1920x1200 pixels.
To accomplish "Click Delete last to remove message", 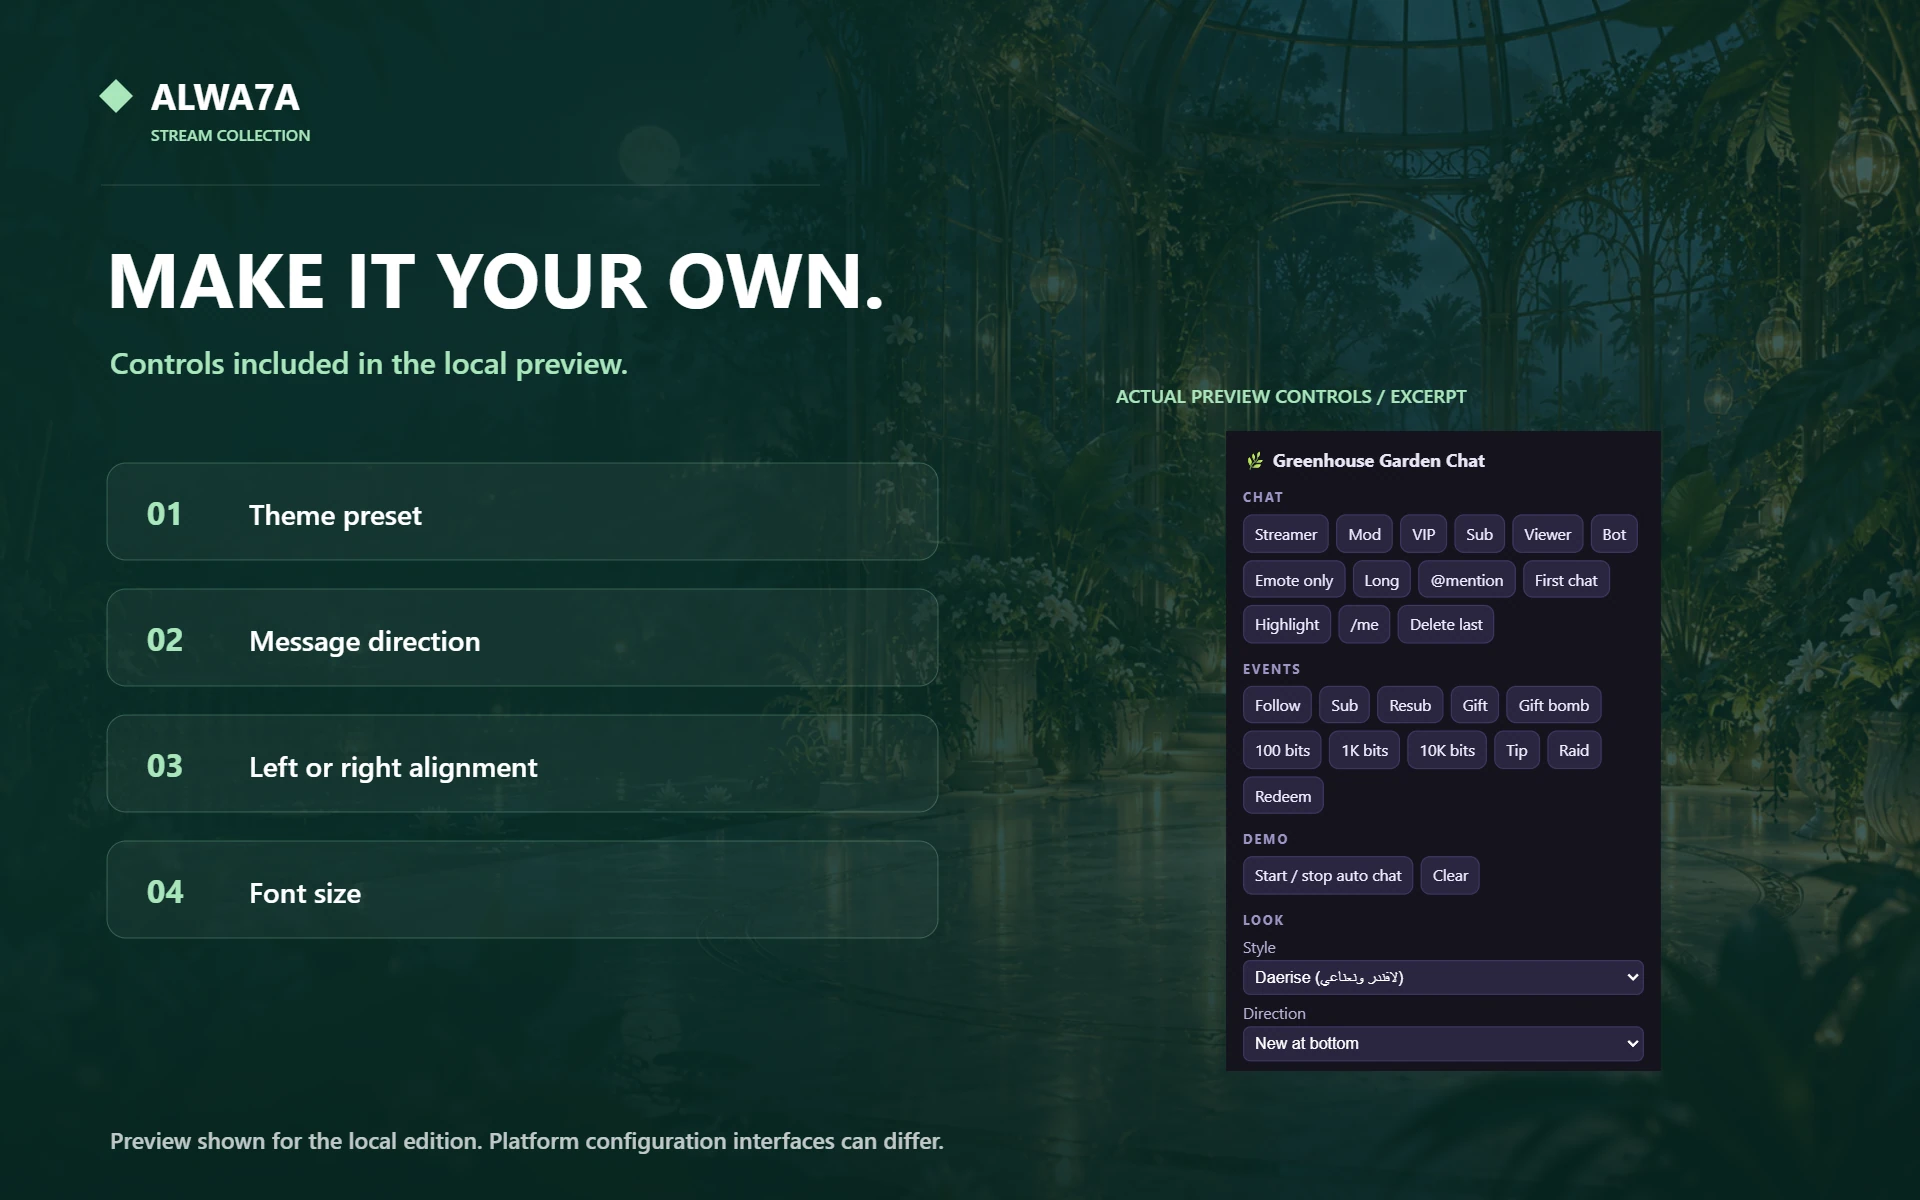I will (1446, 624).
